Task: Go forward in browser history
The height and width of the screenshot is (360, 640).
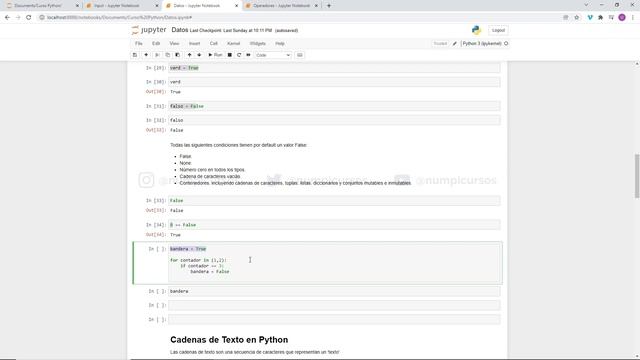Action: [x=18, y=18]
